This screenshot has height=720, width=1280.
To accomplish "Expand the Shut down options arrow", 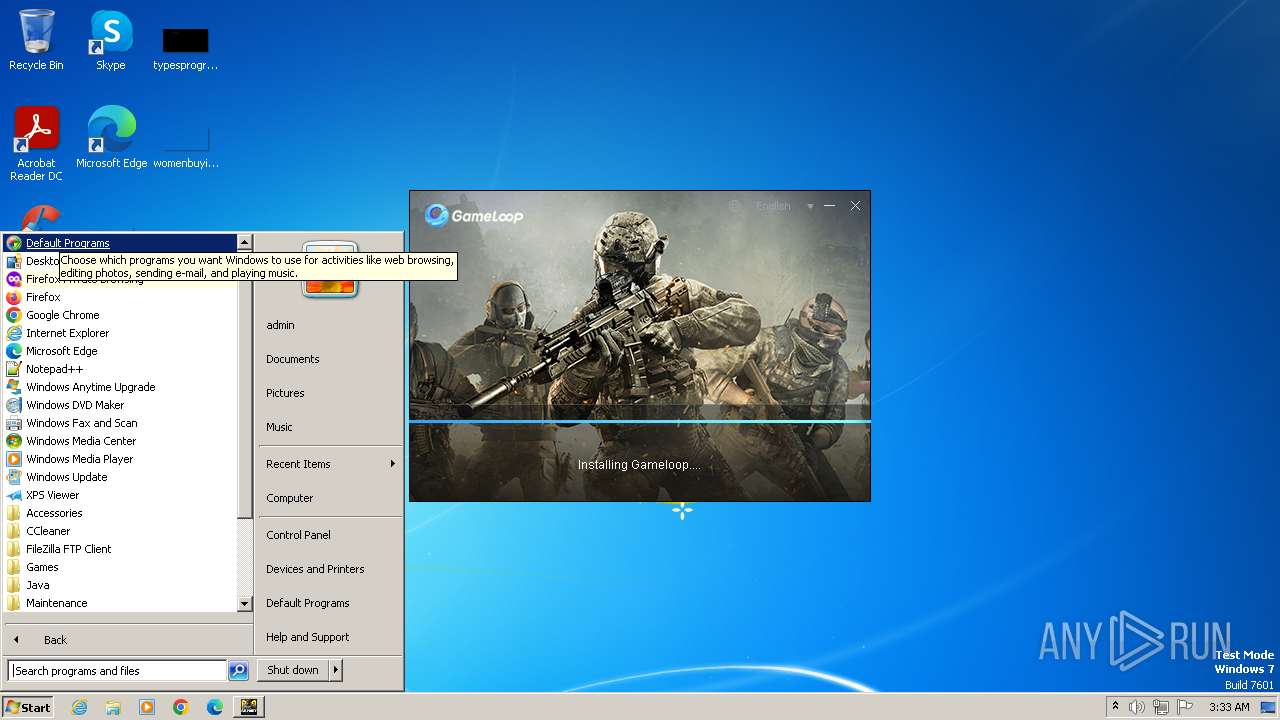I will pyautogui.click(x=336, y=670).
